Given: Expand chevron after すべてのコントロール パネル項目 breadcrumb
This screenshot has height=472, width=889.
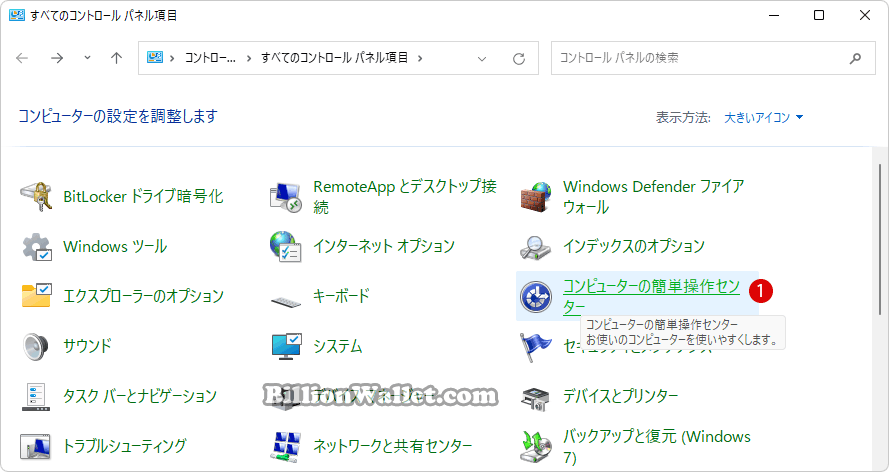Looking at the screenshot, I should pos(420,58).
